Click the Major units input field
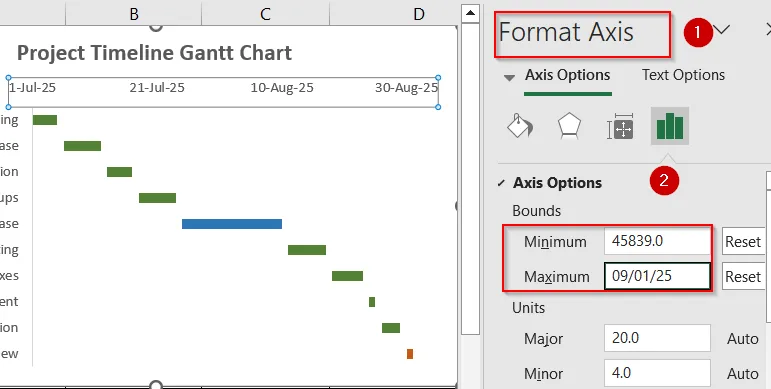 click(x=657, y=338)
